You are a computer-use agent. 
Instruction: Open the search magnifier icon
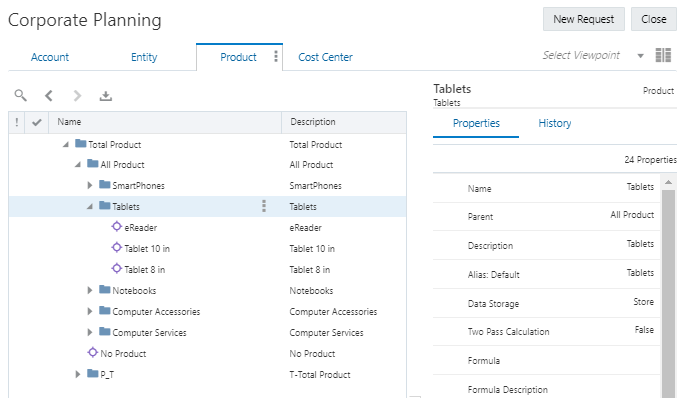point(20,95)
